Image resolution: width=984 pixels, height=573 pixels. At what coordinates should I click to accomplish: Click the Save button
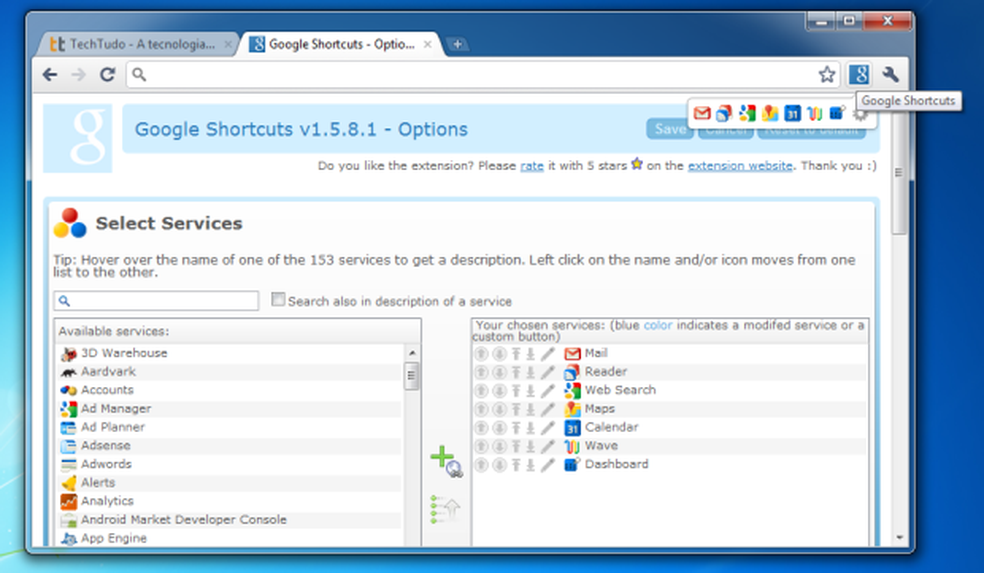670,129
